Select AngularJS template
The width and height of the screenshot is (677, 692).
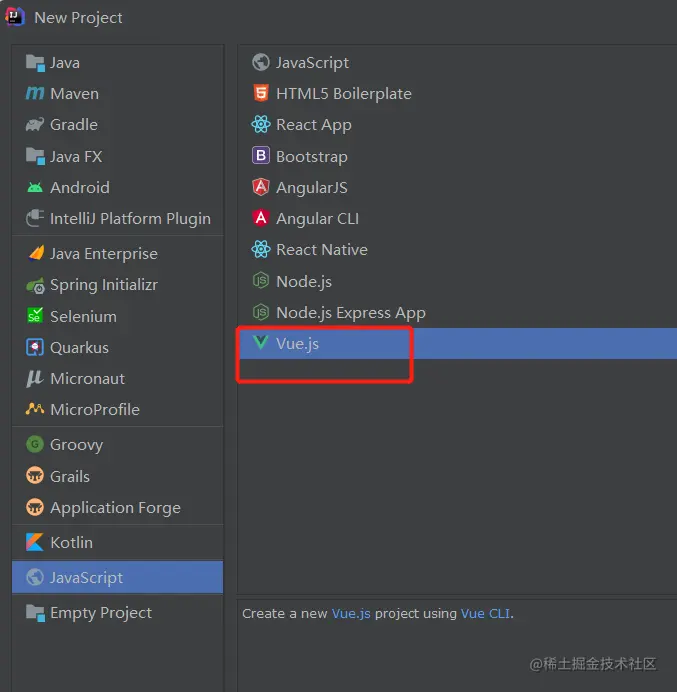click(x=457, y=188)
